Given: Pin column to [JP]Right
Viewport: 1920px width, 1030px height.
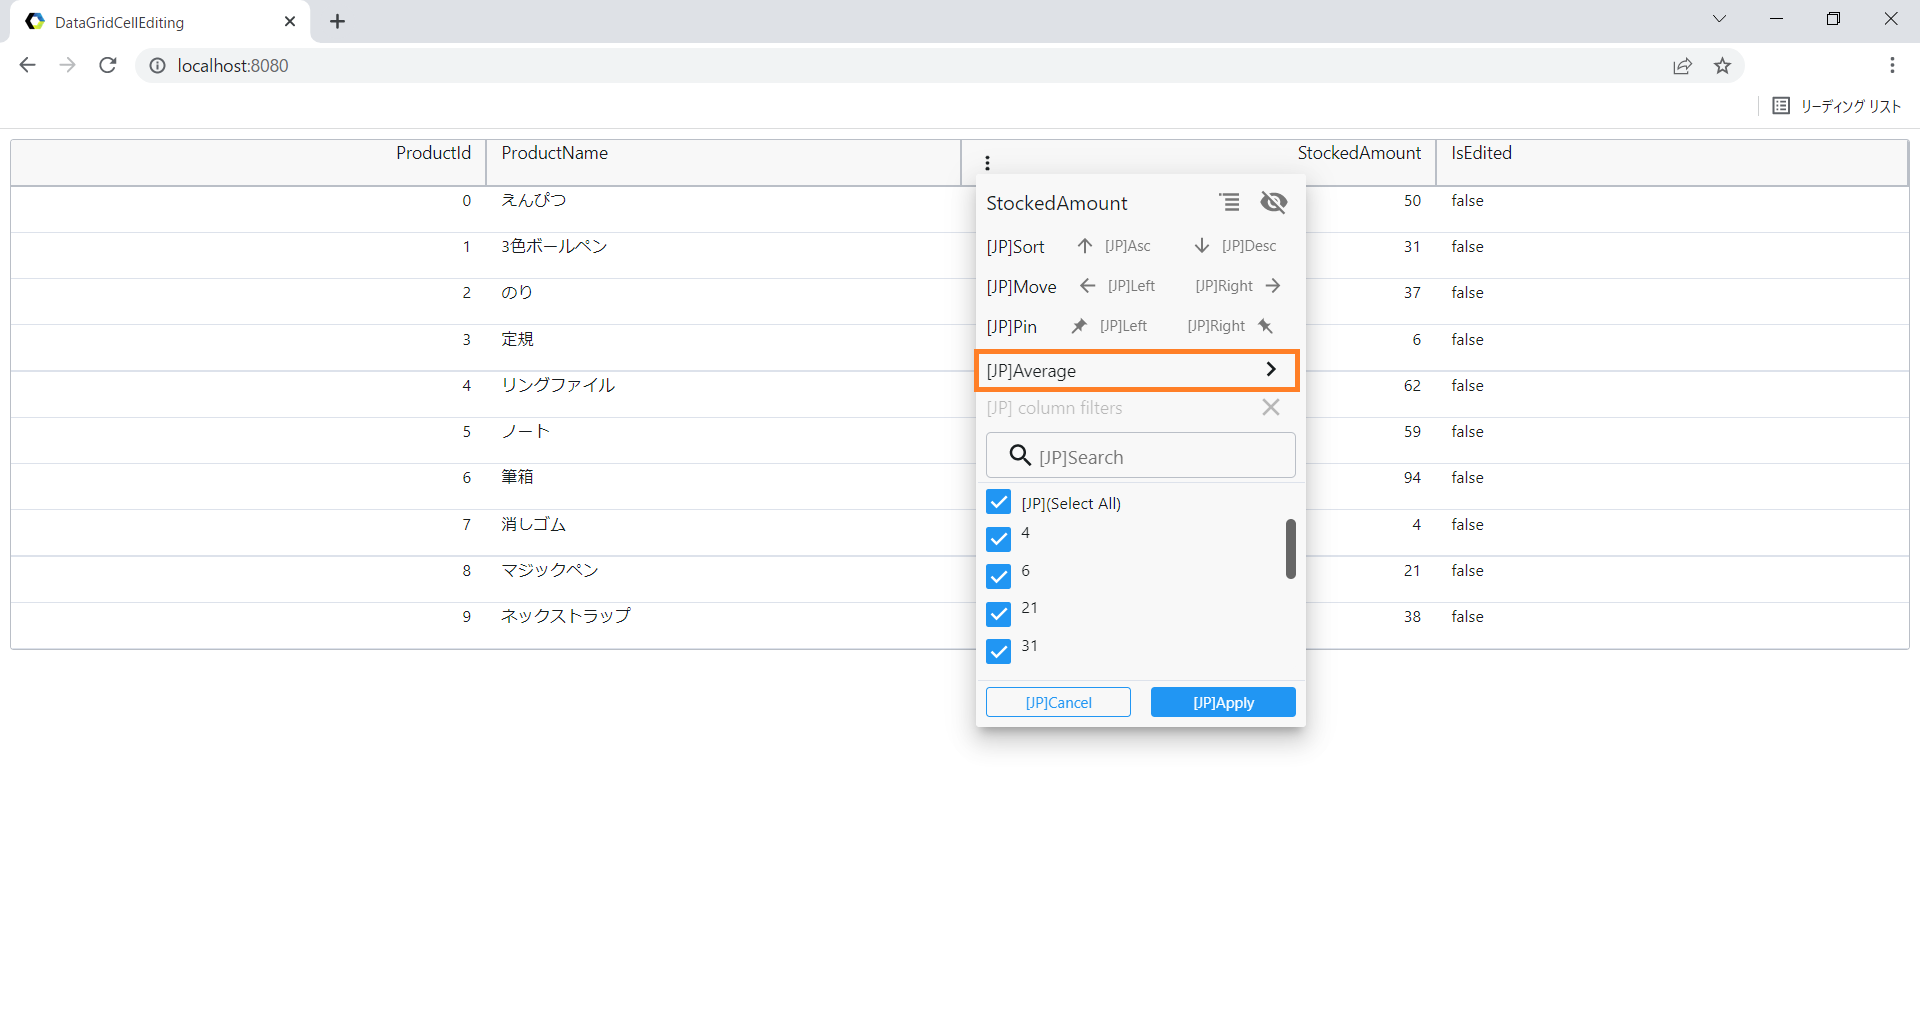Looking at the screenshot, I should tap(1231, 326).
